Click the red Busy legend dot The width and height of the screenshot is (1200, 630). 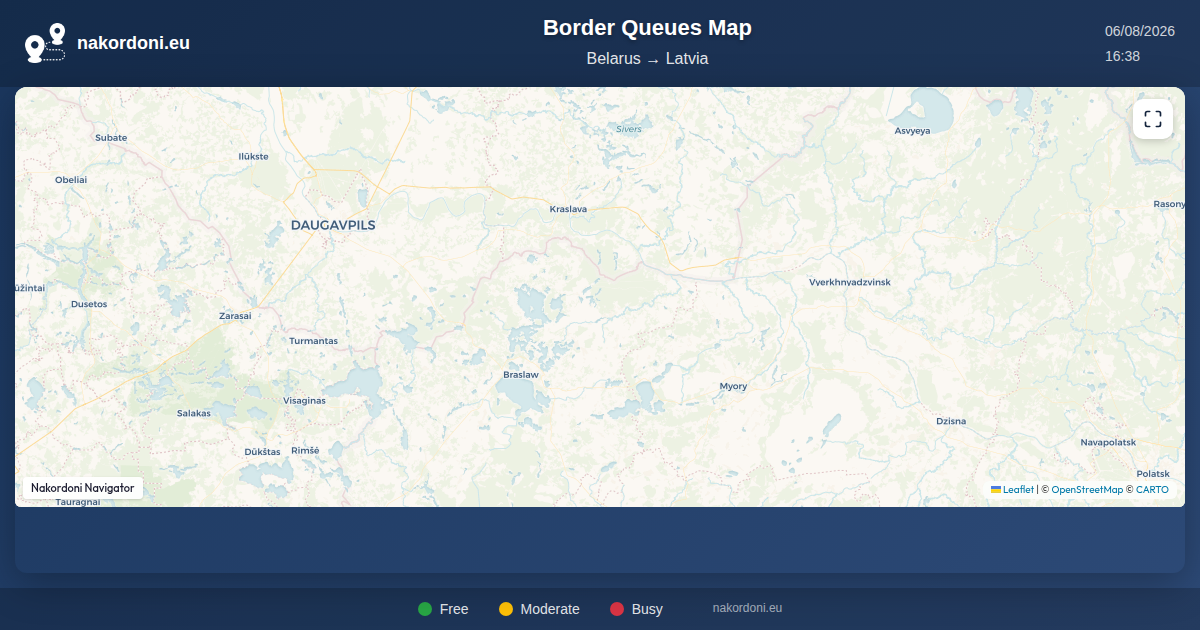coord(617,609)
